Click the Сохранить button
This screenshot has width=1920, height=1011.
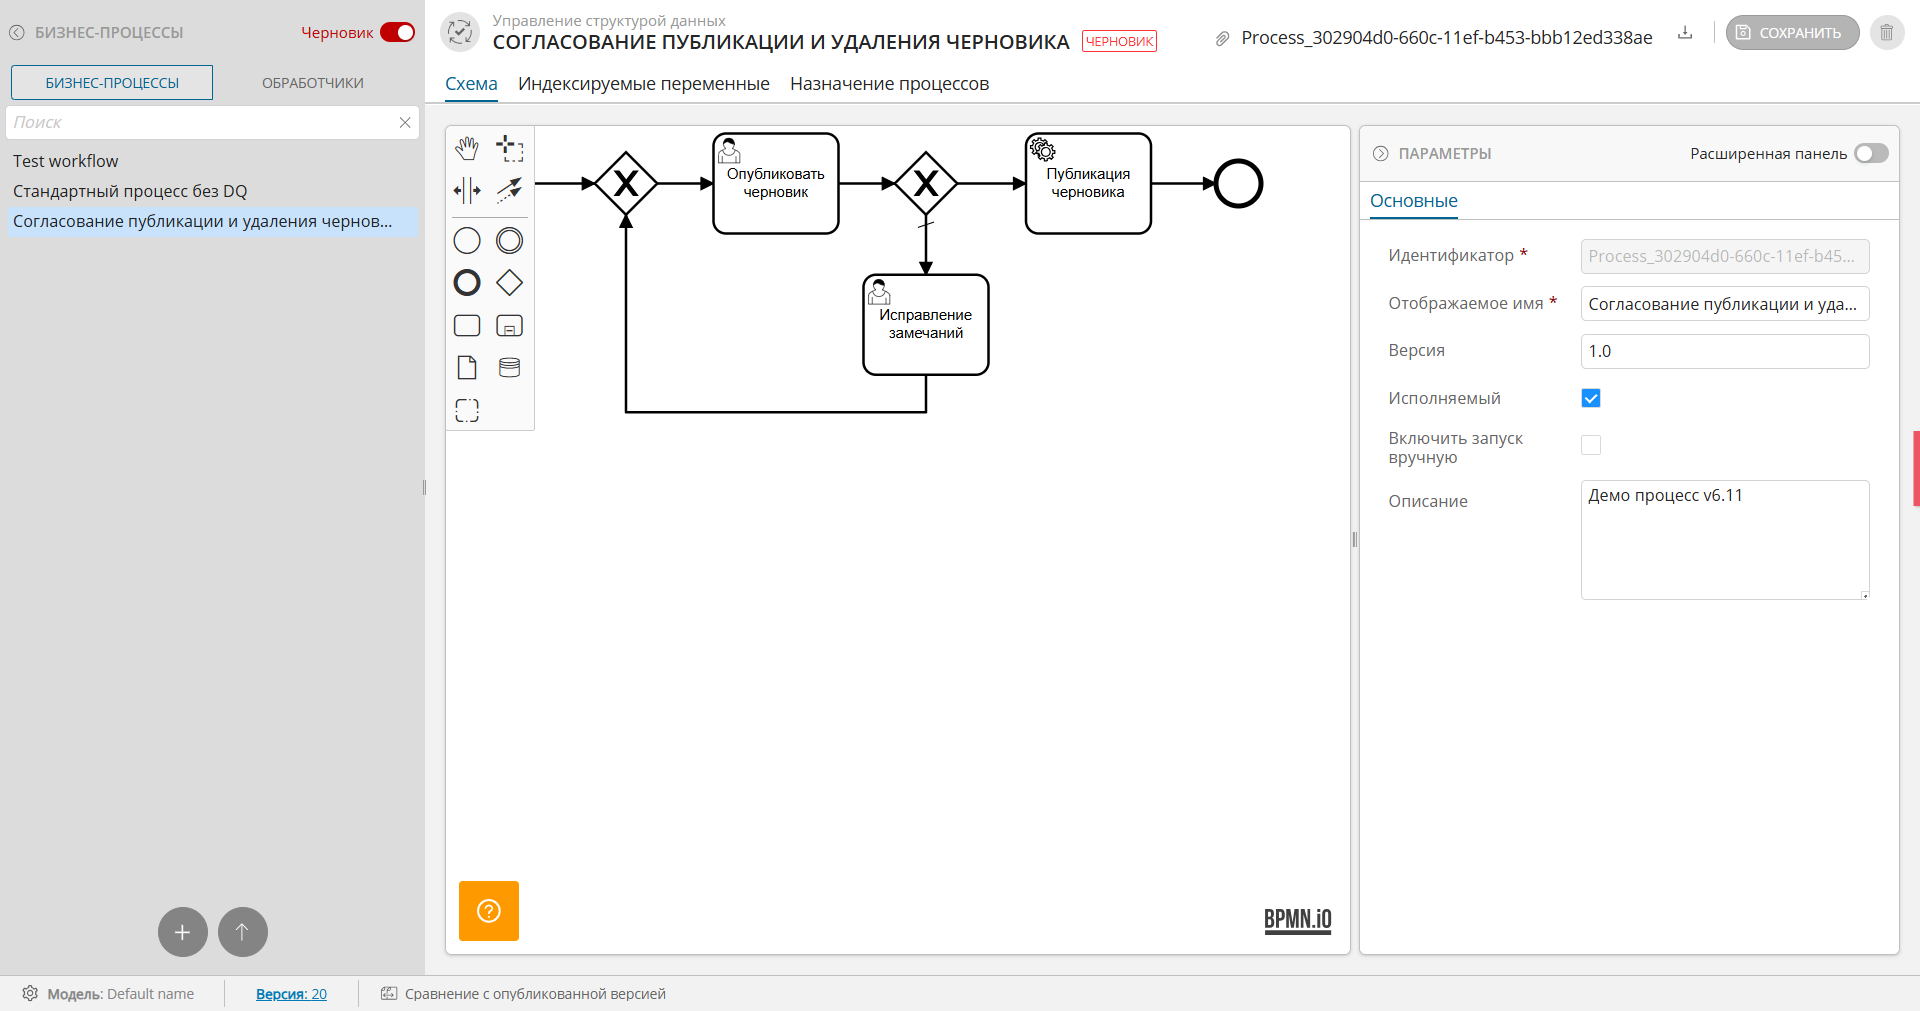click(x=1792, y=33)
